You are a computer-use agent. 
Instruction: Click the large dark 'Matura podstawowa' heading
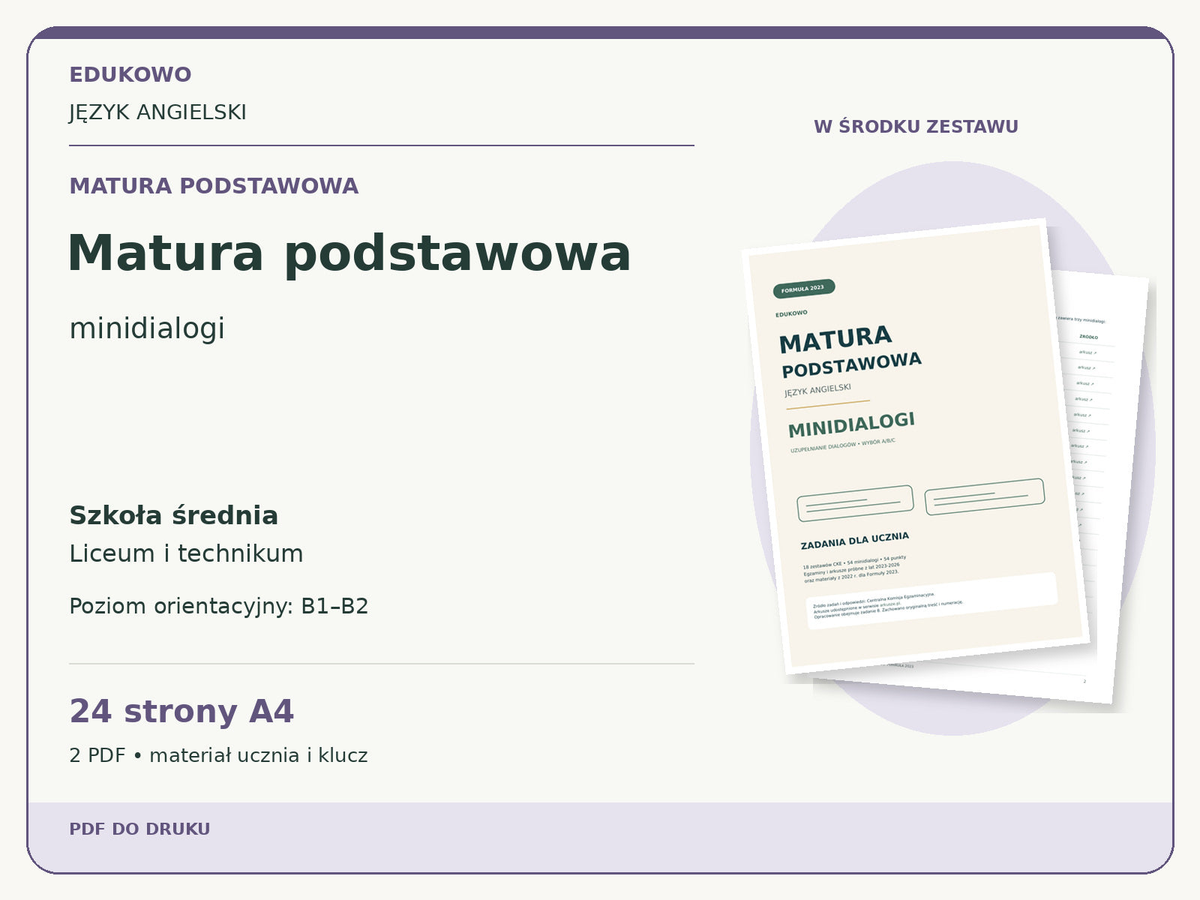[x=349, y=253]
